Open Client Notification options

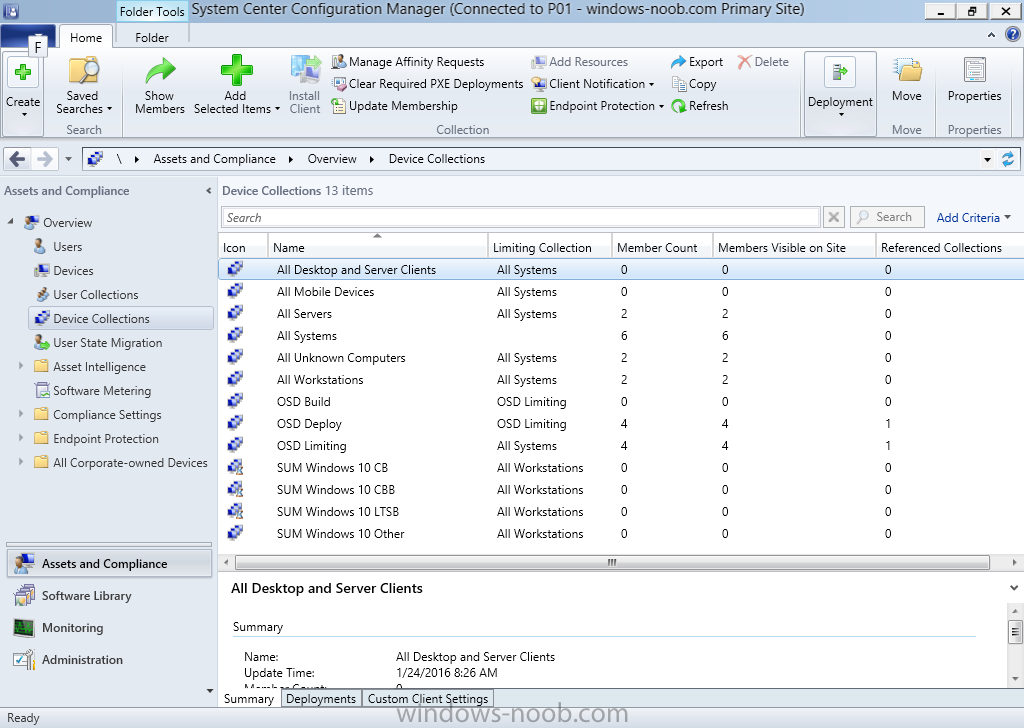coord(592,84)
